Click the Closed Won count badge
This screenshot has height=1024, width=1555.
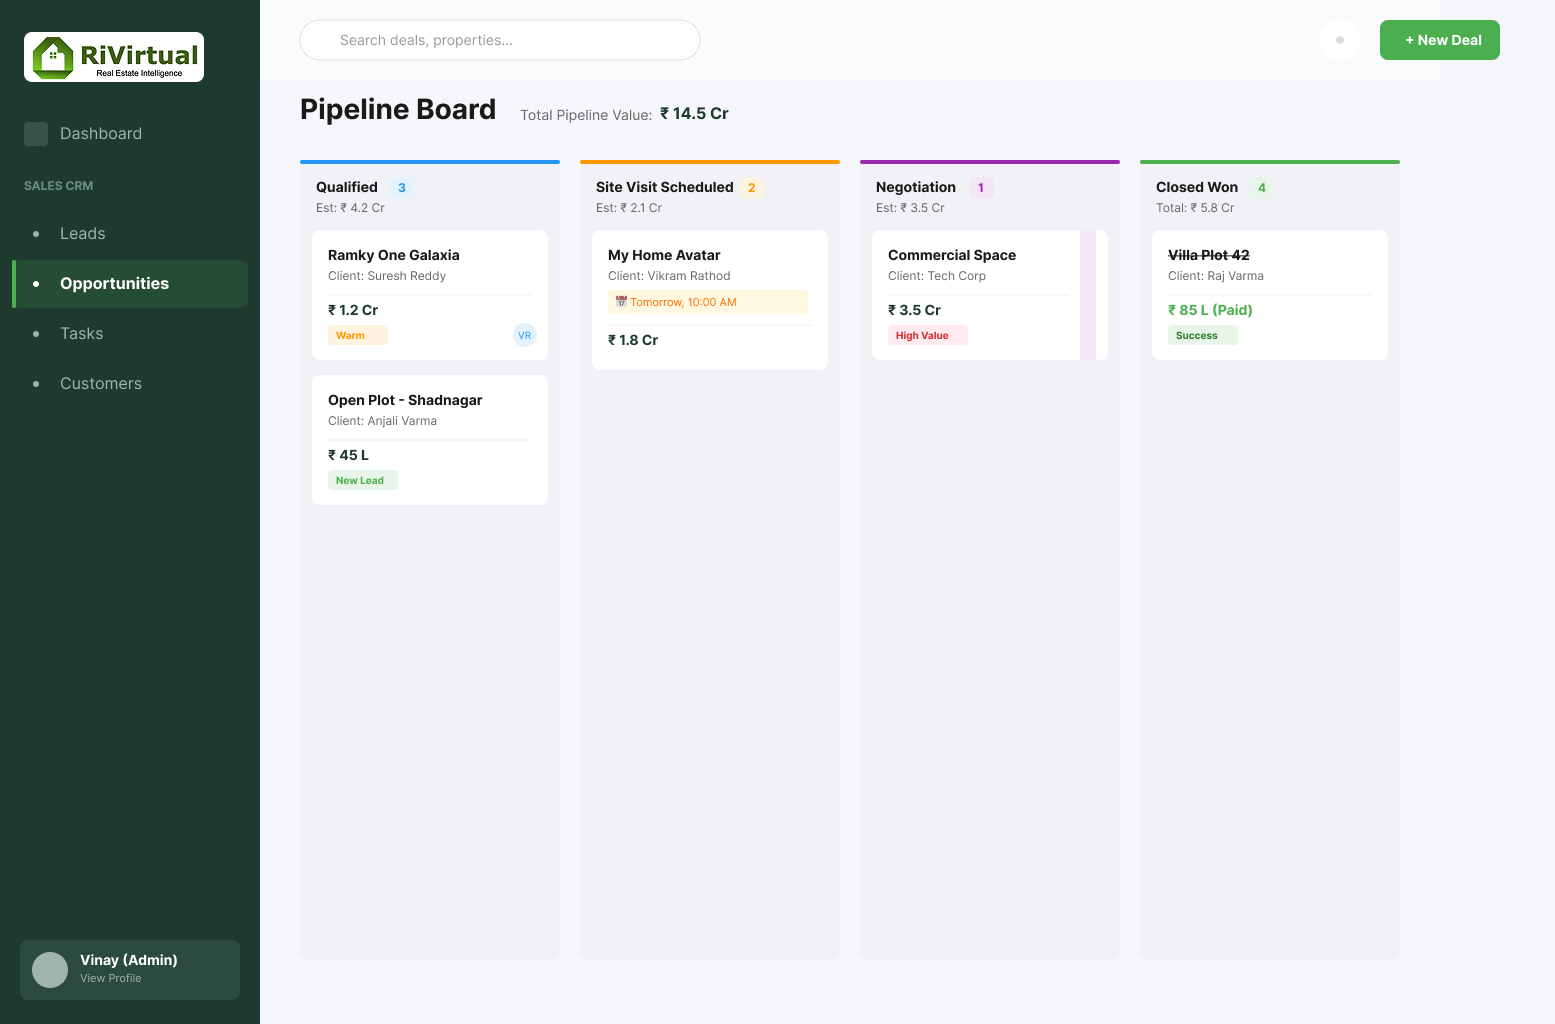(1262, 188)
